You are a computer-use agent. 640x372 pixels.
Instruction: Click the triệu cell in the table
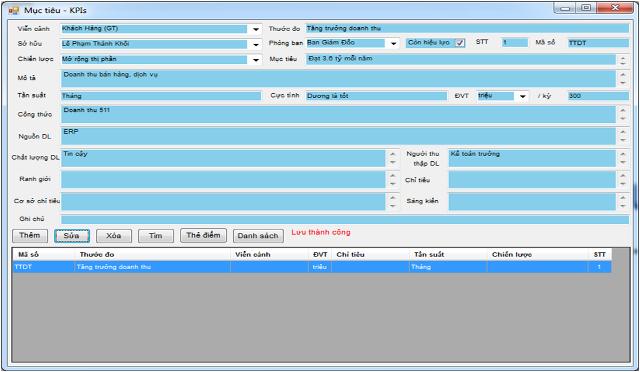319,267
